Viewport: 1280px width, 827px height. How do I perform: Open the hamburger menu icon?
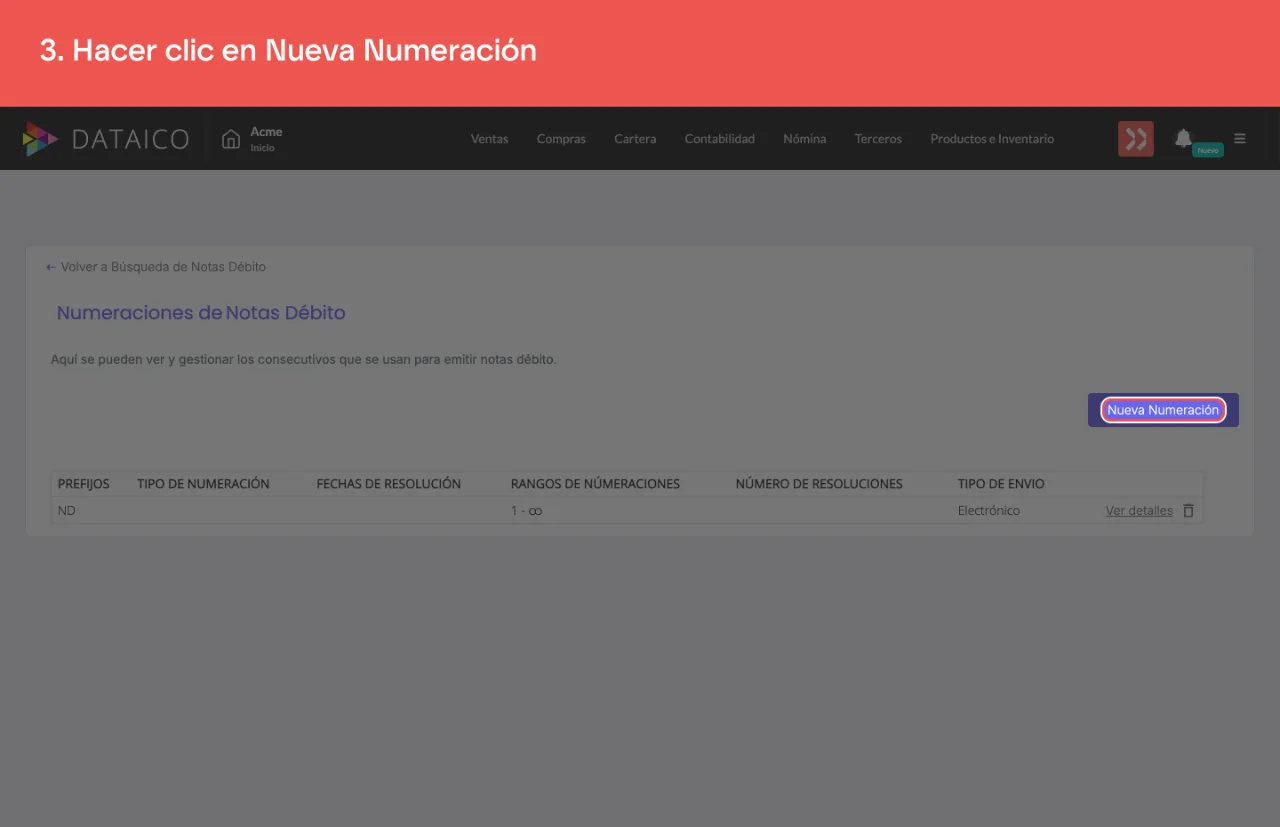pos(1240,139)
